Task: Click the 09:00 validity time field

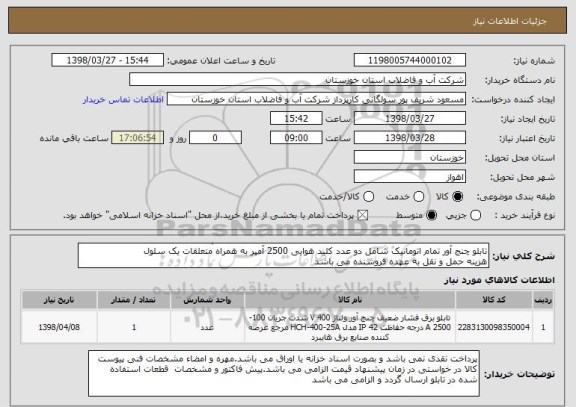Action: point(296,138)
